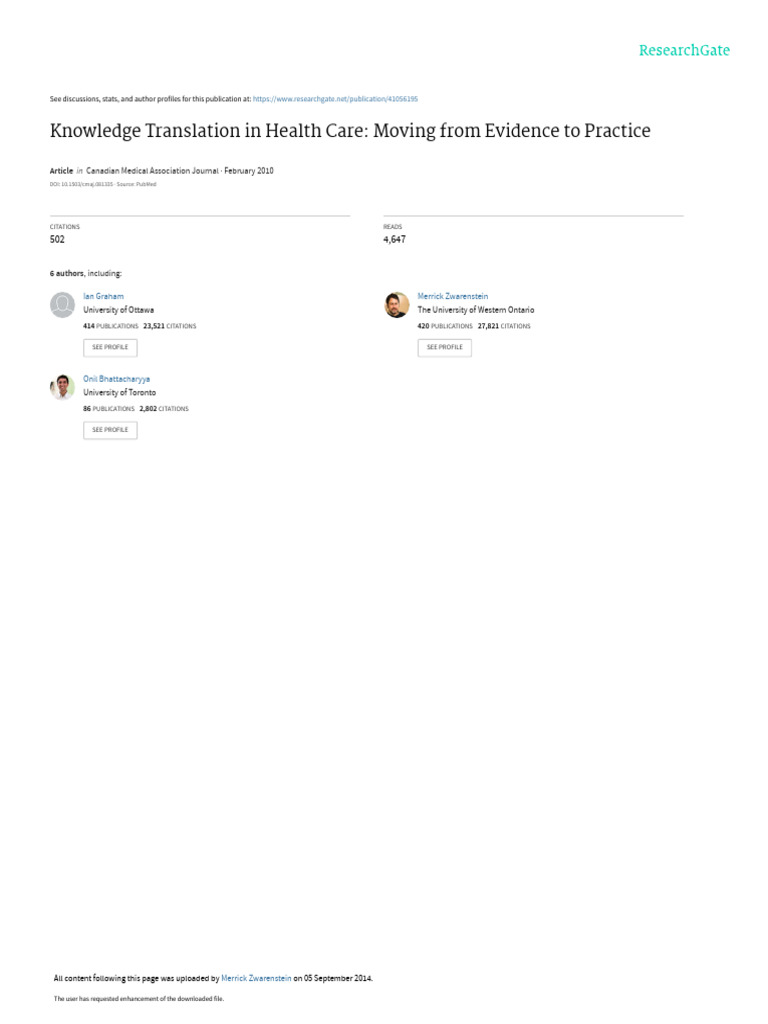Open Onil Bhattacharyya's author name link
Image resolution: width=768 pixels, height=1024 pixels.
coord(116,379)
